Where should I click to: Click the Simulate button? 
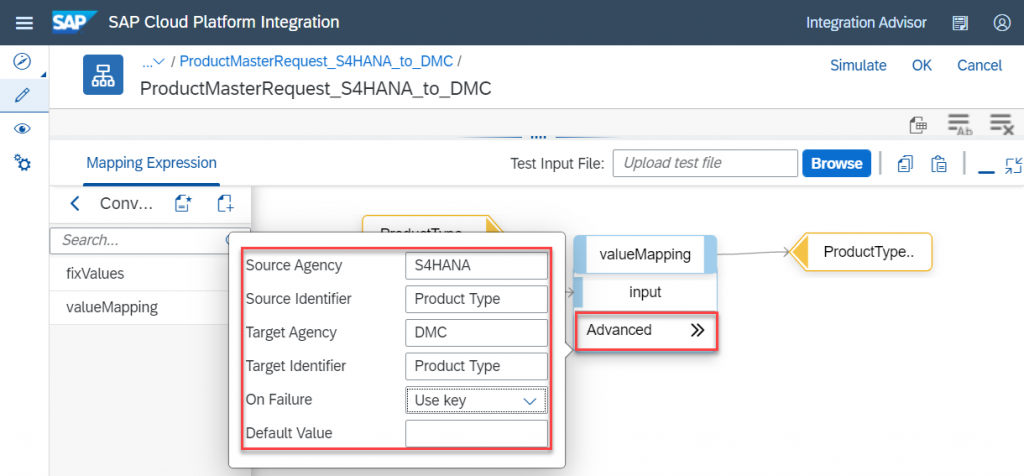pyautogui.click(x=858, y=65)
